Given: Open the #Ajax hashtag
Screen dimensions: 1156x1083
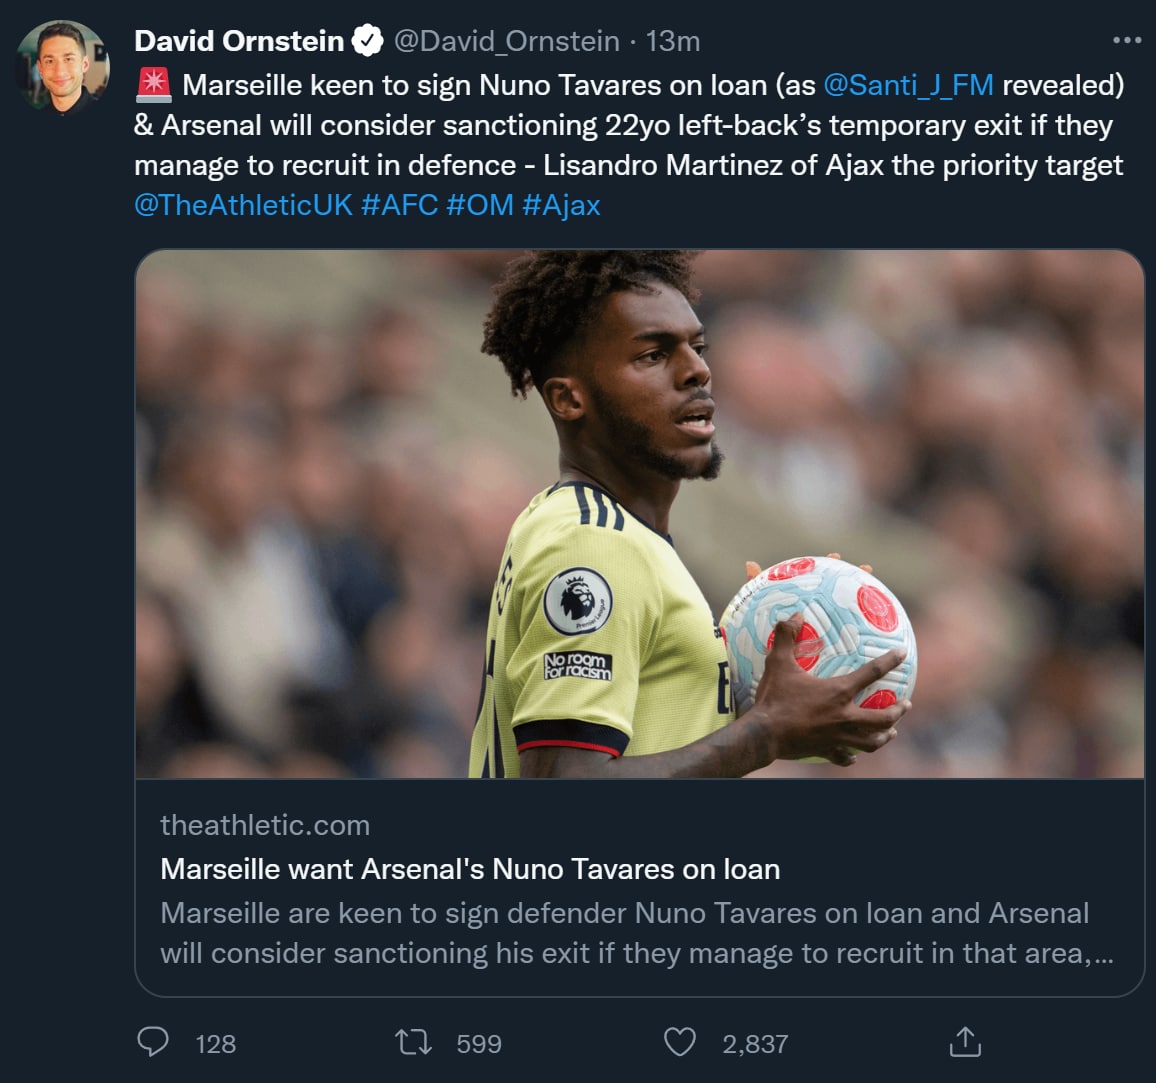Looking at the screenshot, I should (561, 205).
